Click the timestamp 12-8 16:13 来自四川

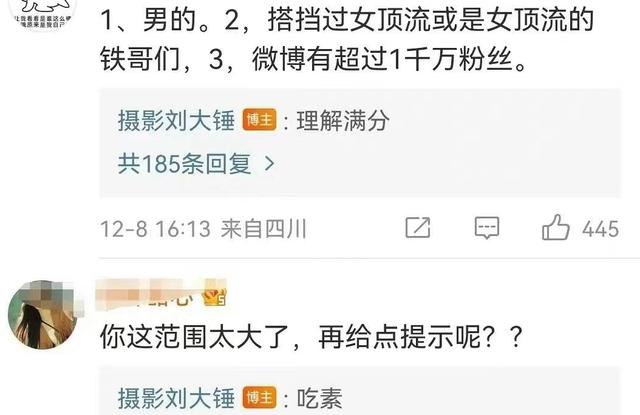[203, 229]
